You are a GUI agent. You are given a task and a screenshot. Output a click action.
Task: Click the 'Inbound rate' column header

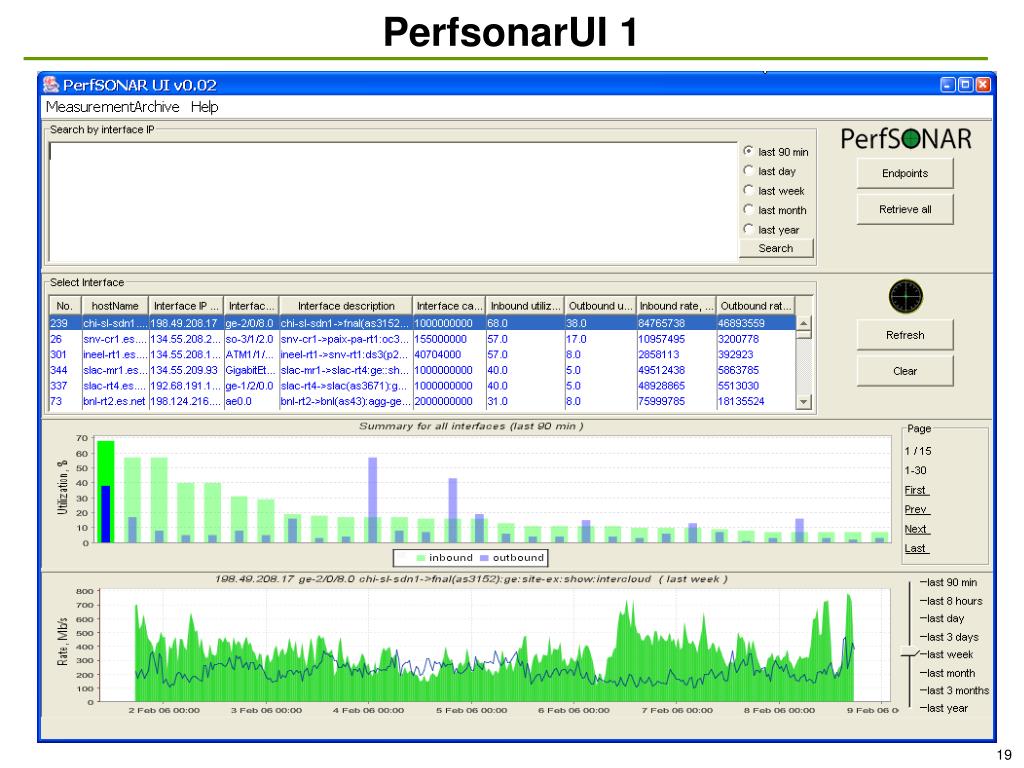tap(676, 306)
